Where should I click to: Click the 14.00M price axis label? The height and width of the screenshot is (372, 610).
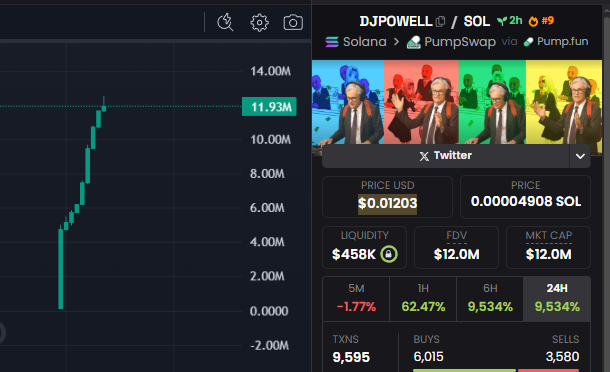[270, 71]
